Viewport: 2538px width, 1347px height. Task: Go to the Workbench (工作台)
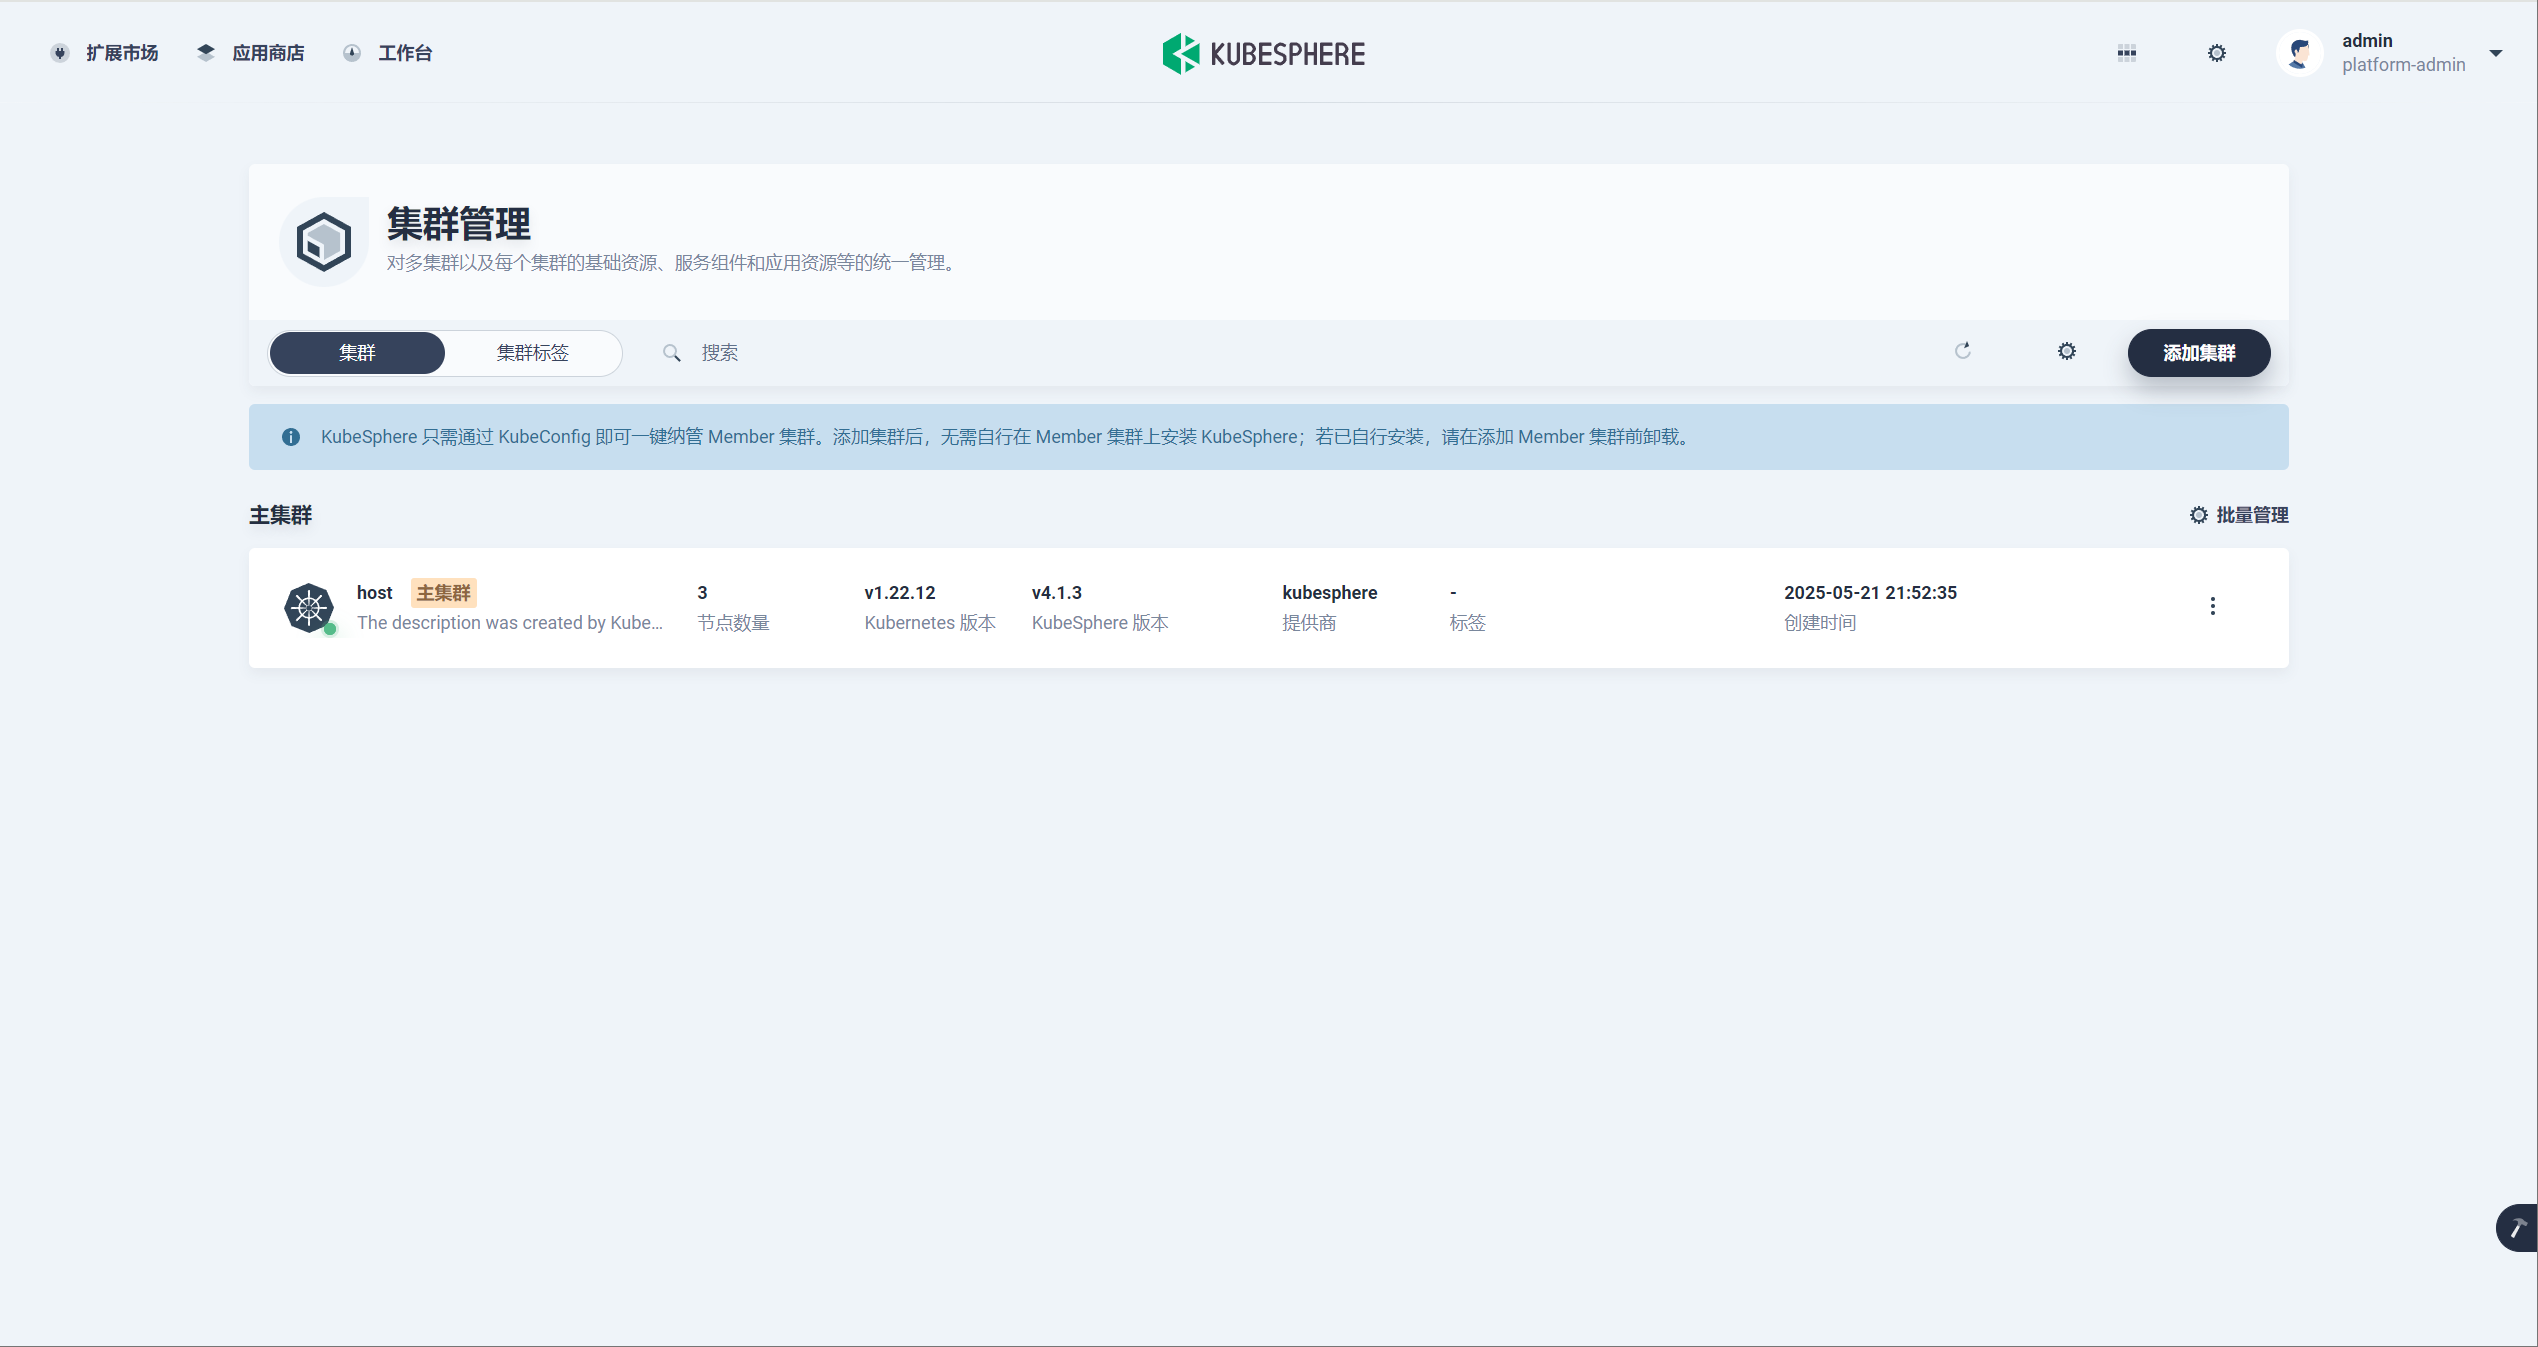tap(387, 53)
